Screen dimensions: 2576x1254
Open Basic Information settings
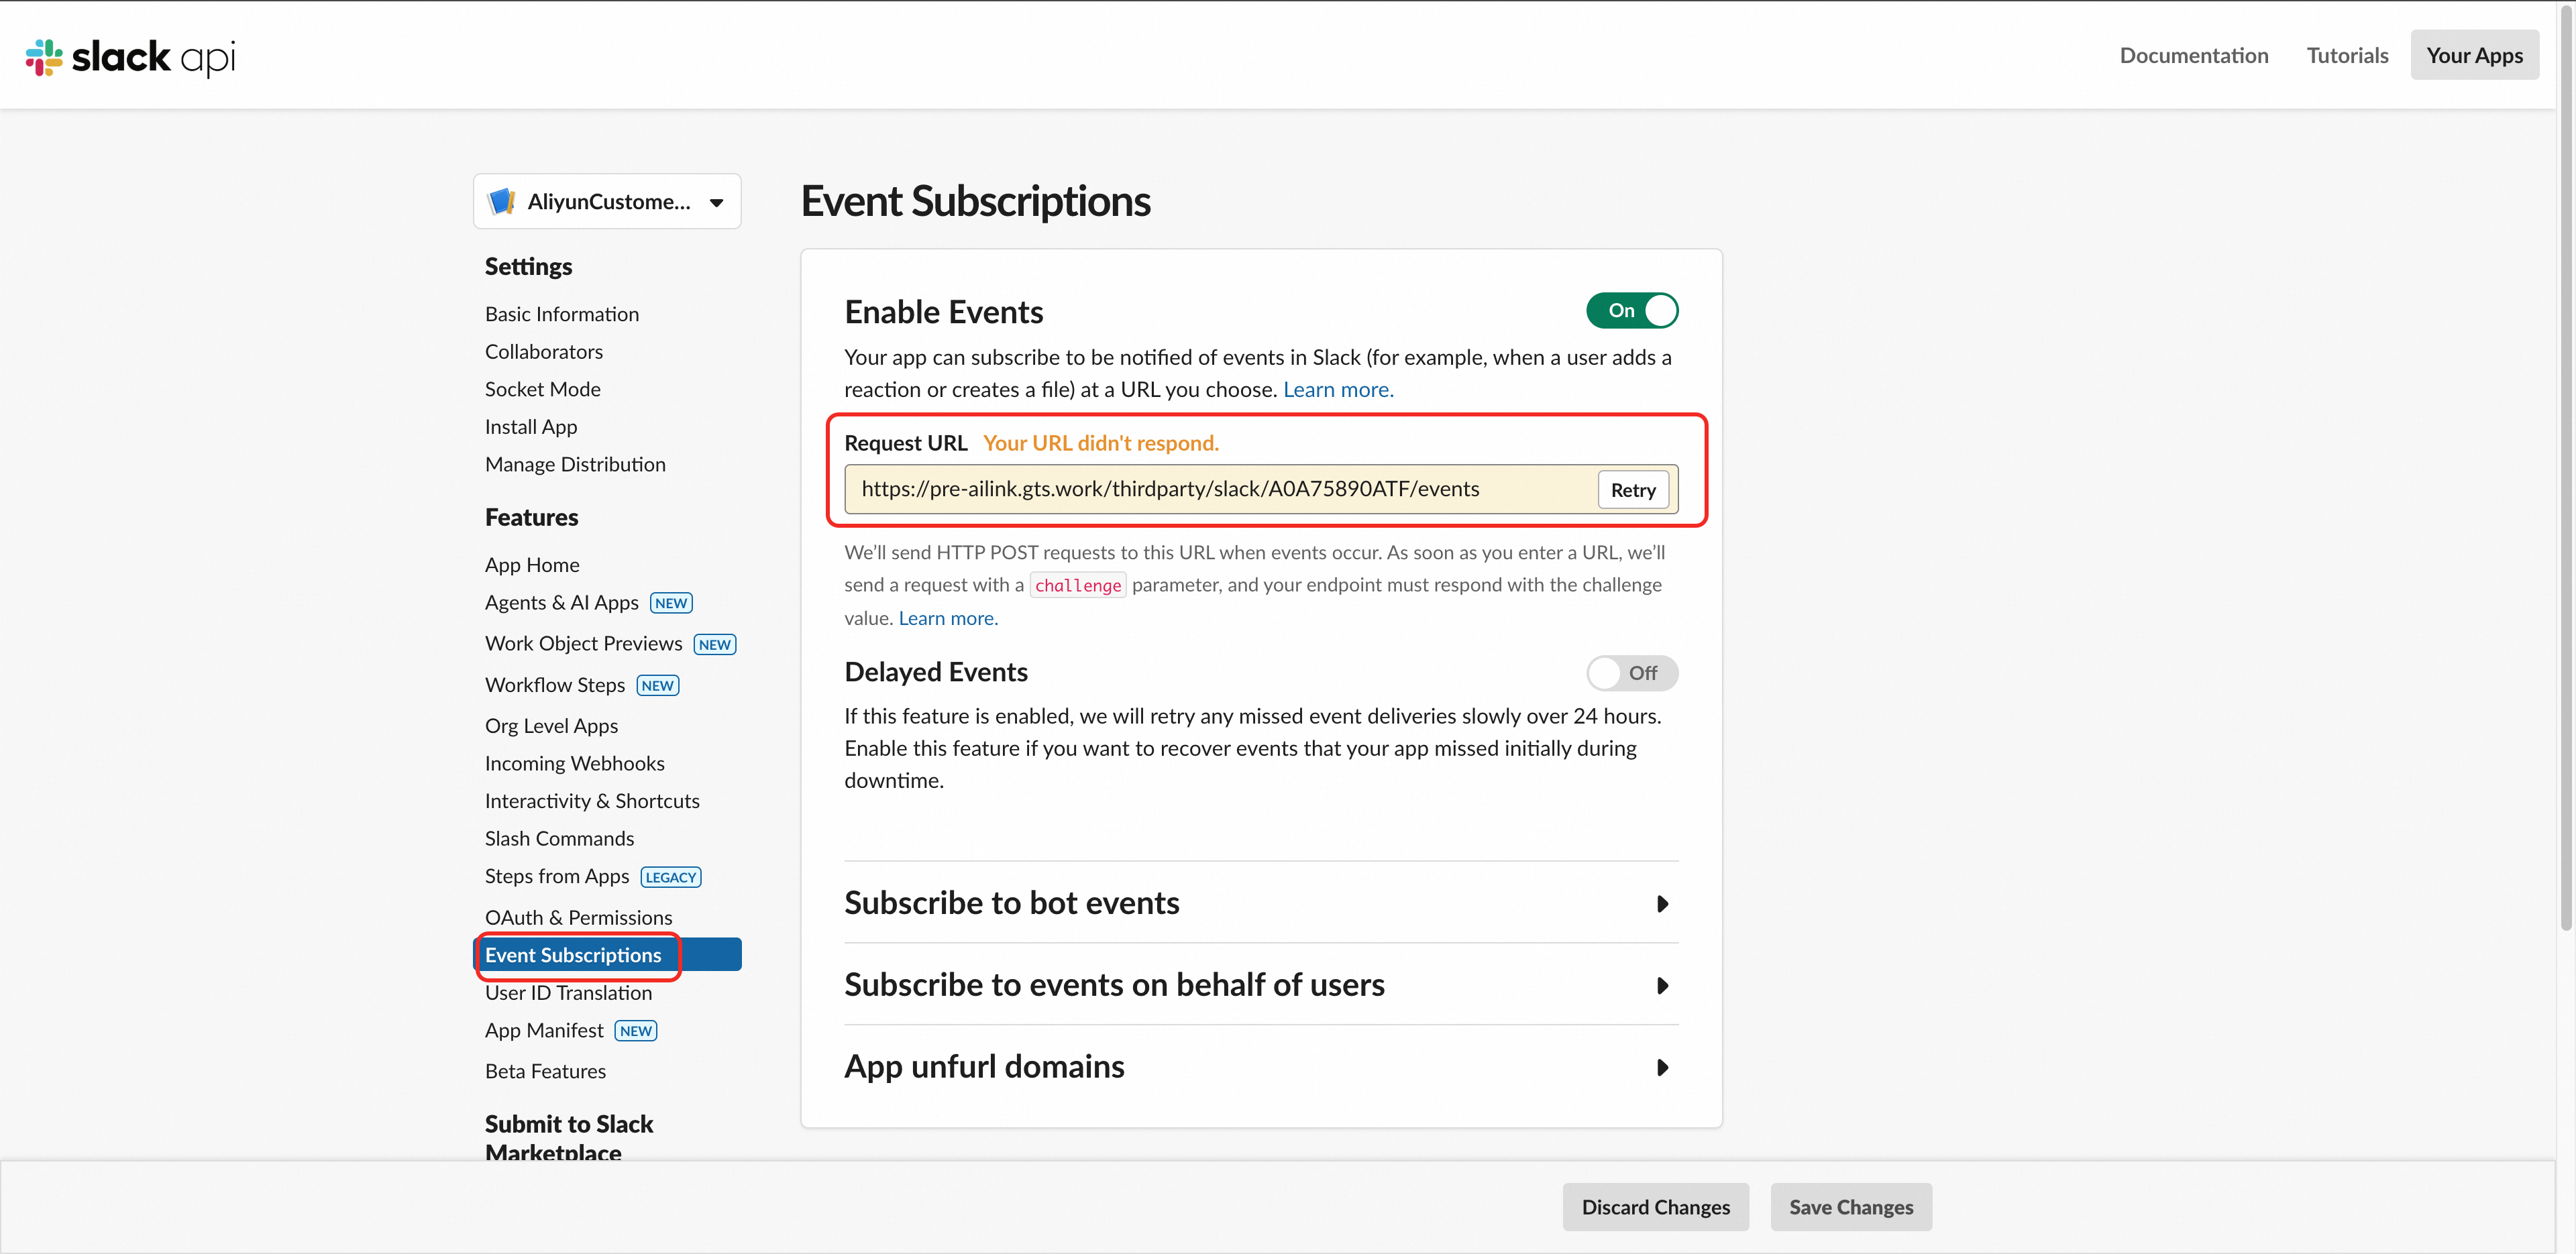click(x=562, y=314)
